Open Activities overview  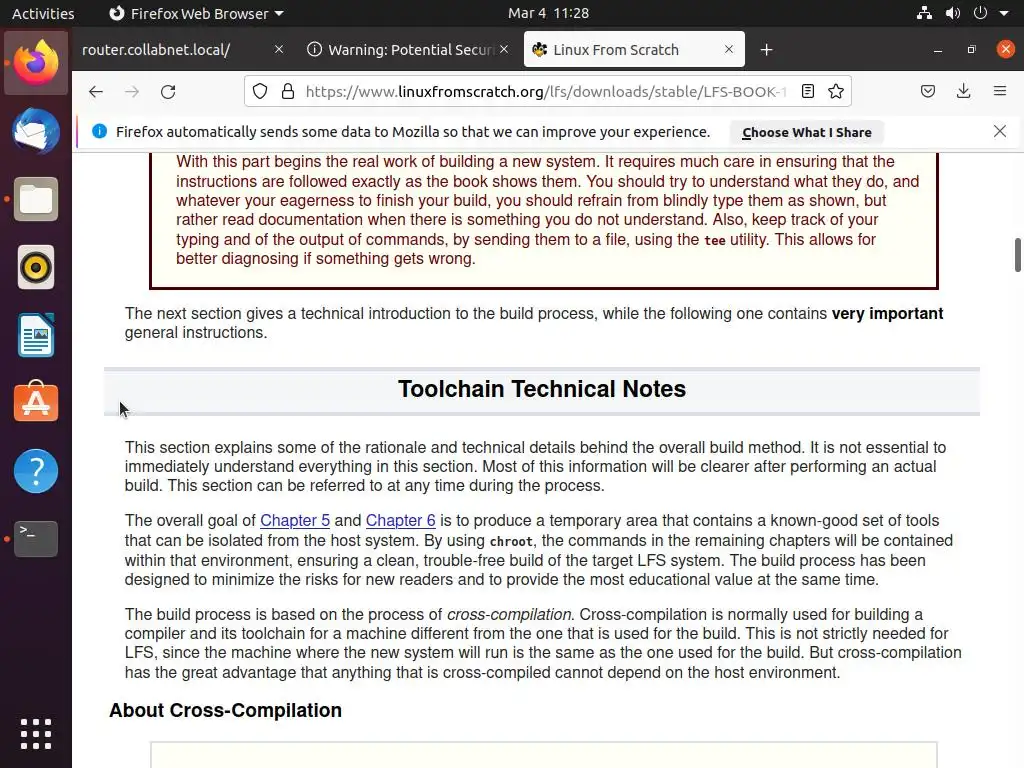(x=43, y=13)
